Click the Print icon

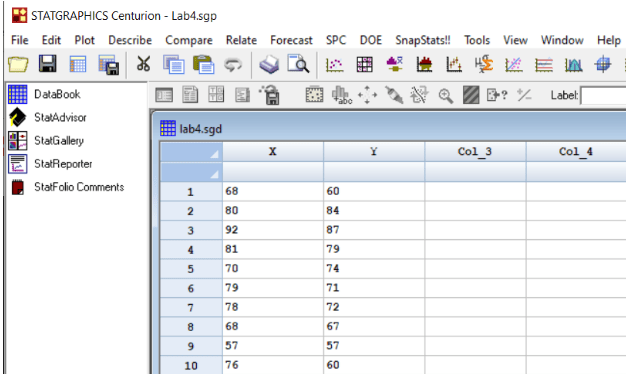269,64
